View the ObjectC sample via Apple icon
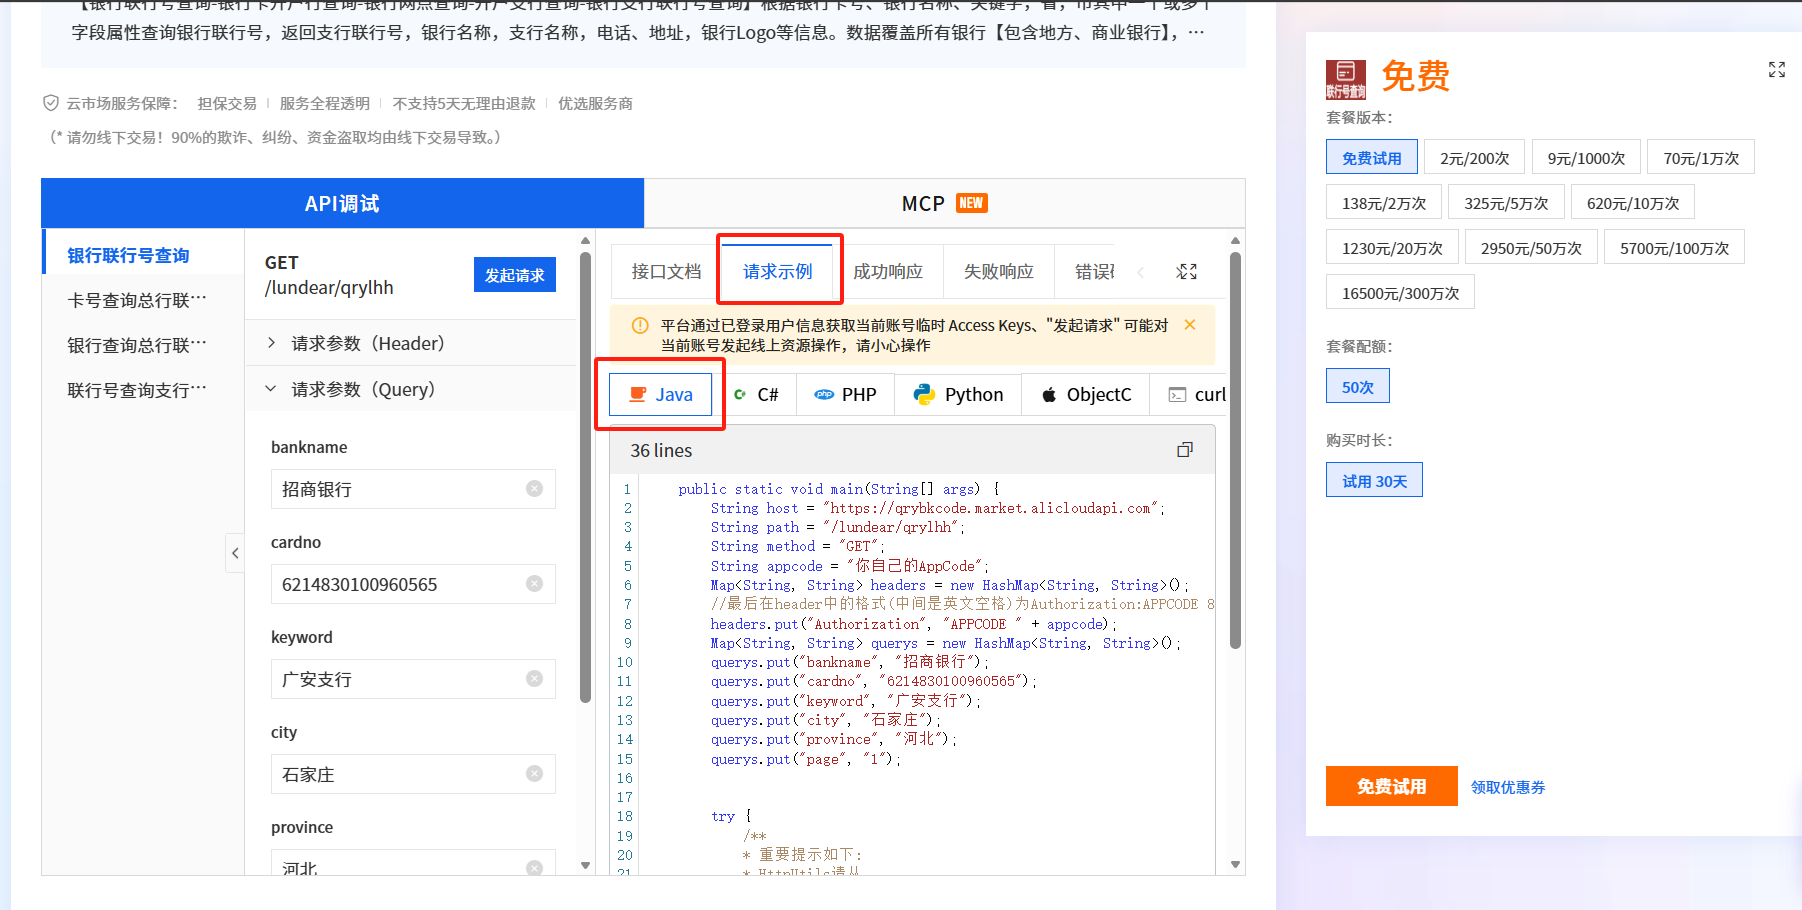Image resolution: width=1802 pixels, height=910 pixels. tap(1085, 394)
